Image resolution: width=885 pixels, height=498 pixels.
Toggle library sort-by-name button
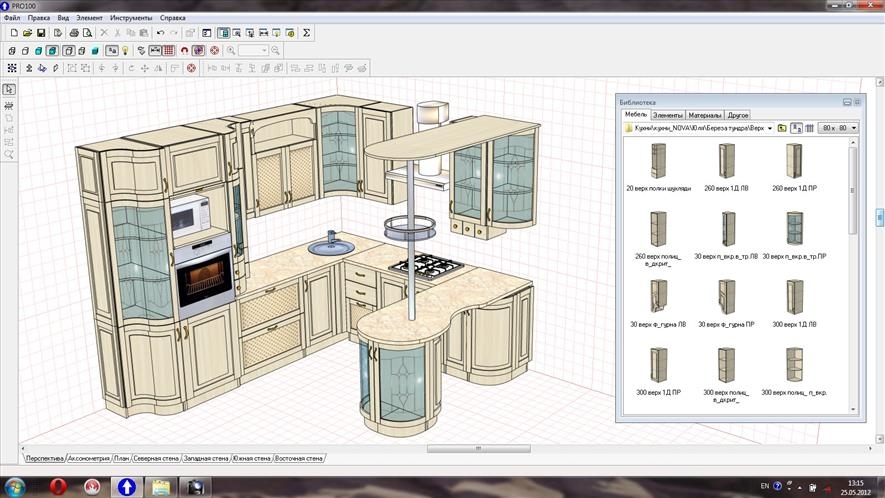pos(796,129)
